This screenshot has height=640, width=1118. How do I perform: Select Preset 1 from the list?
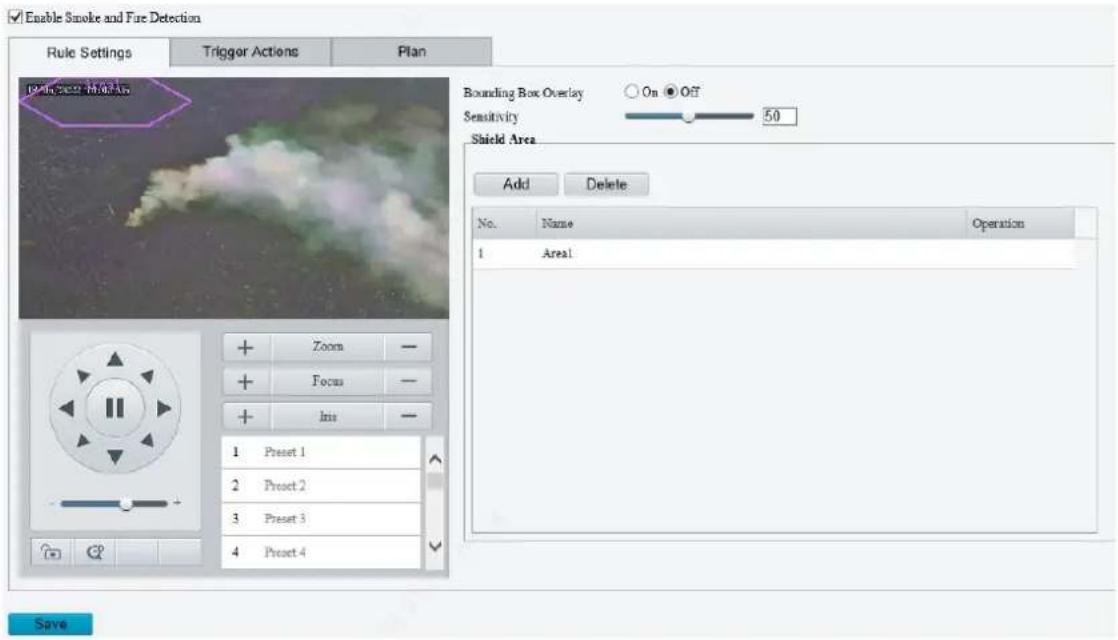point(321,452)
